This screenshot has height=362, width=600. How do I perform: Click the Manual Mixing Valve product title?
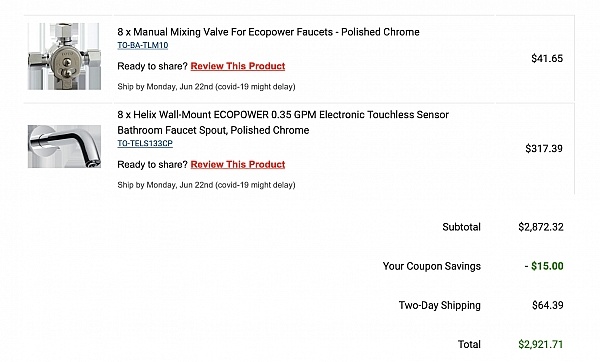click(x=268, y=32)
